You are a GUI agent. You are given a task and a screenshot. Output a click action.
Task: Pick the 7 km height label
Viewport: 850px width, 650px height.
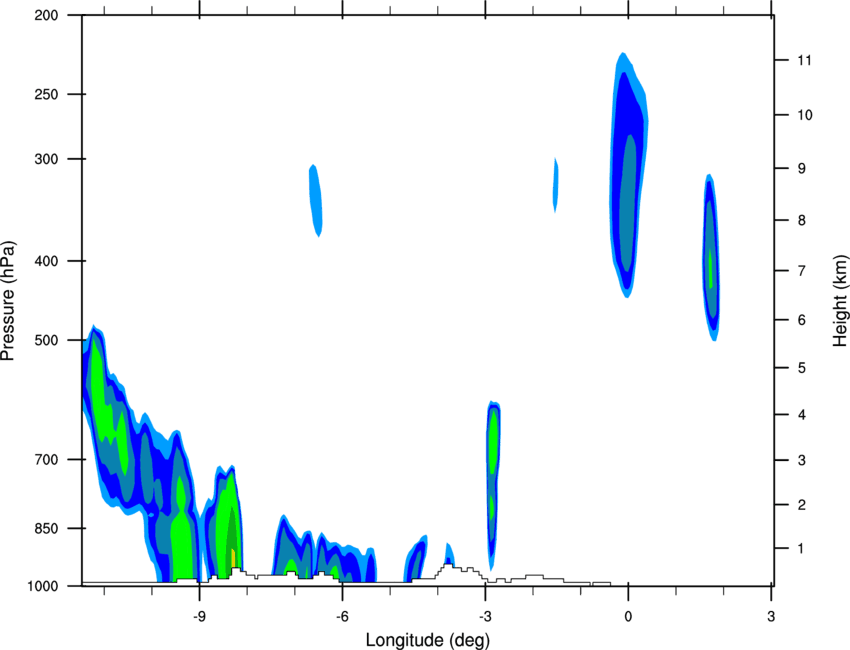[801, 271]
